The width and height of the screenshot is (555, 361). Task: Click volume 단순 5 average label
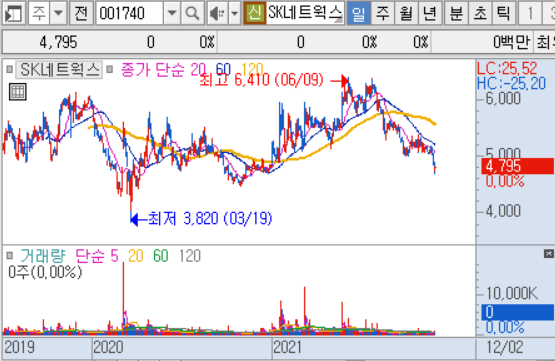97,256
